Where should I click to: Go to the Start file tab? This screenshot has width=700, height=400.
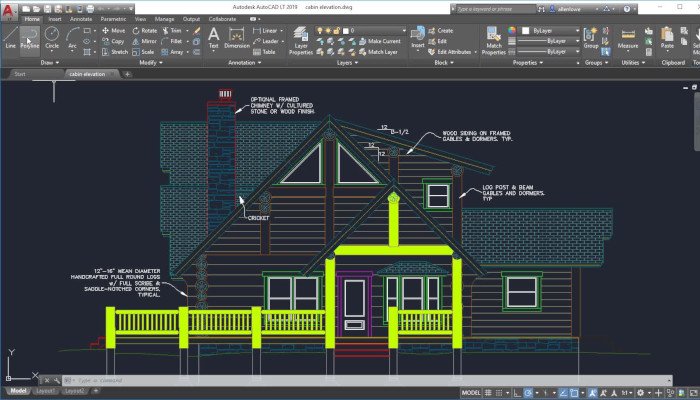20,74
